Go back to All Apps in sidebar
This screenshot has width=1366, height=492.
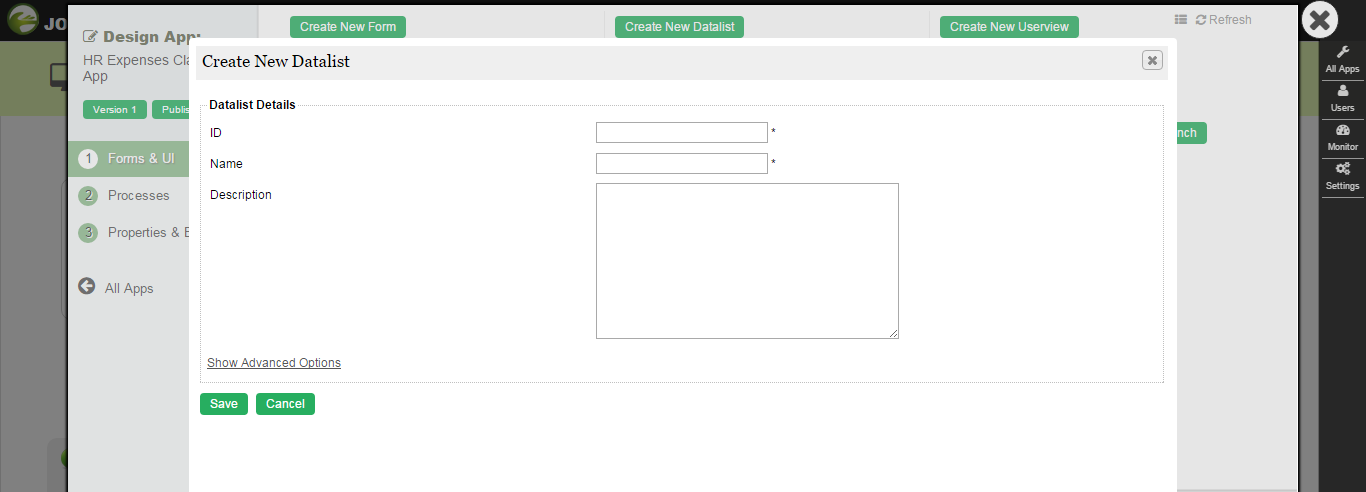click(x=129, y=288)
